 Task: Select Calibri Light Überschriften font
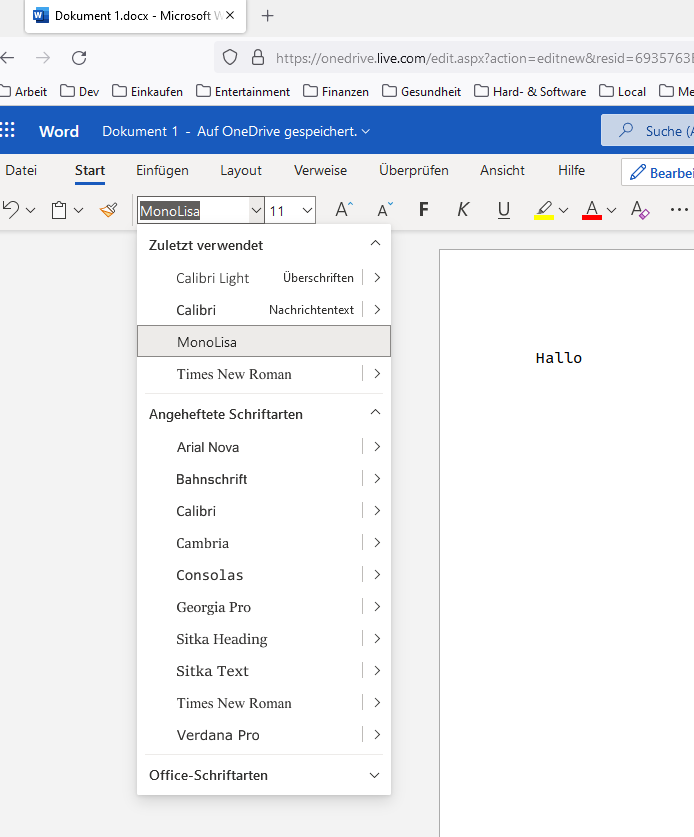250,278
